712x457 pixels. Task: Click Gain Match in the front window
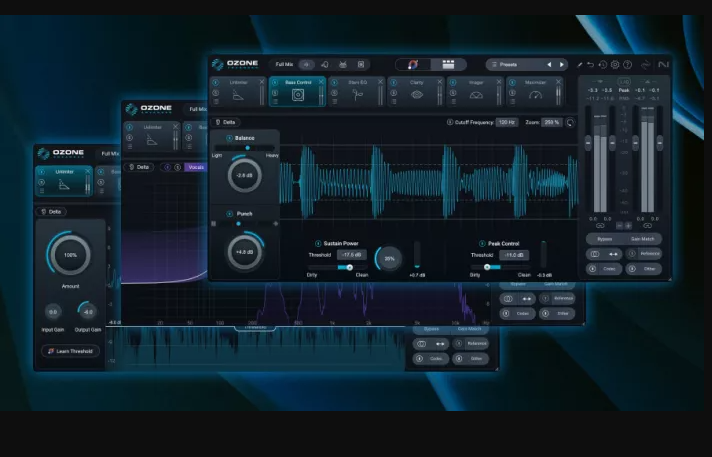point(643,239)
